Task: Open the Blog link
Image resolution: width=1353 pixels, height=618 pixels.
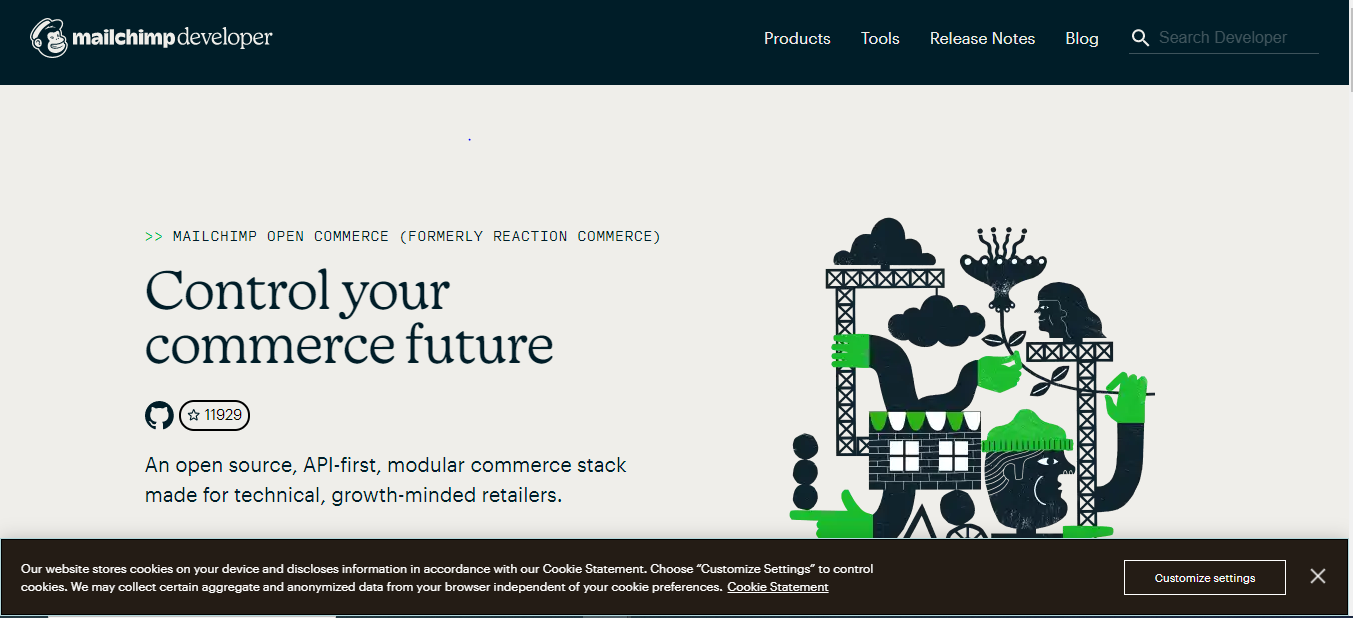Action: pos(1082,38)
